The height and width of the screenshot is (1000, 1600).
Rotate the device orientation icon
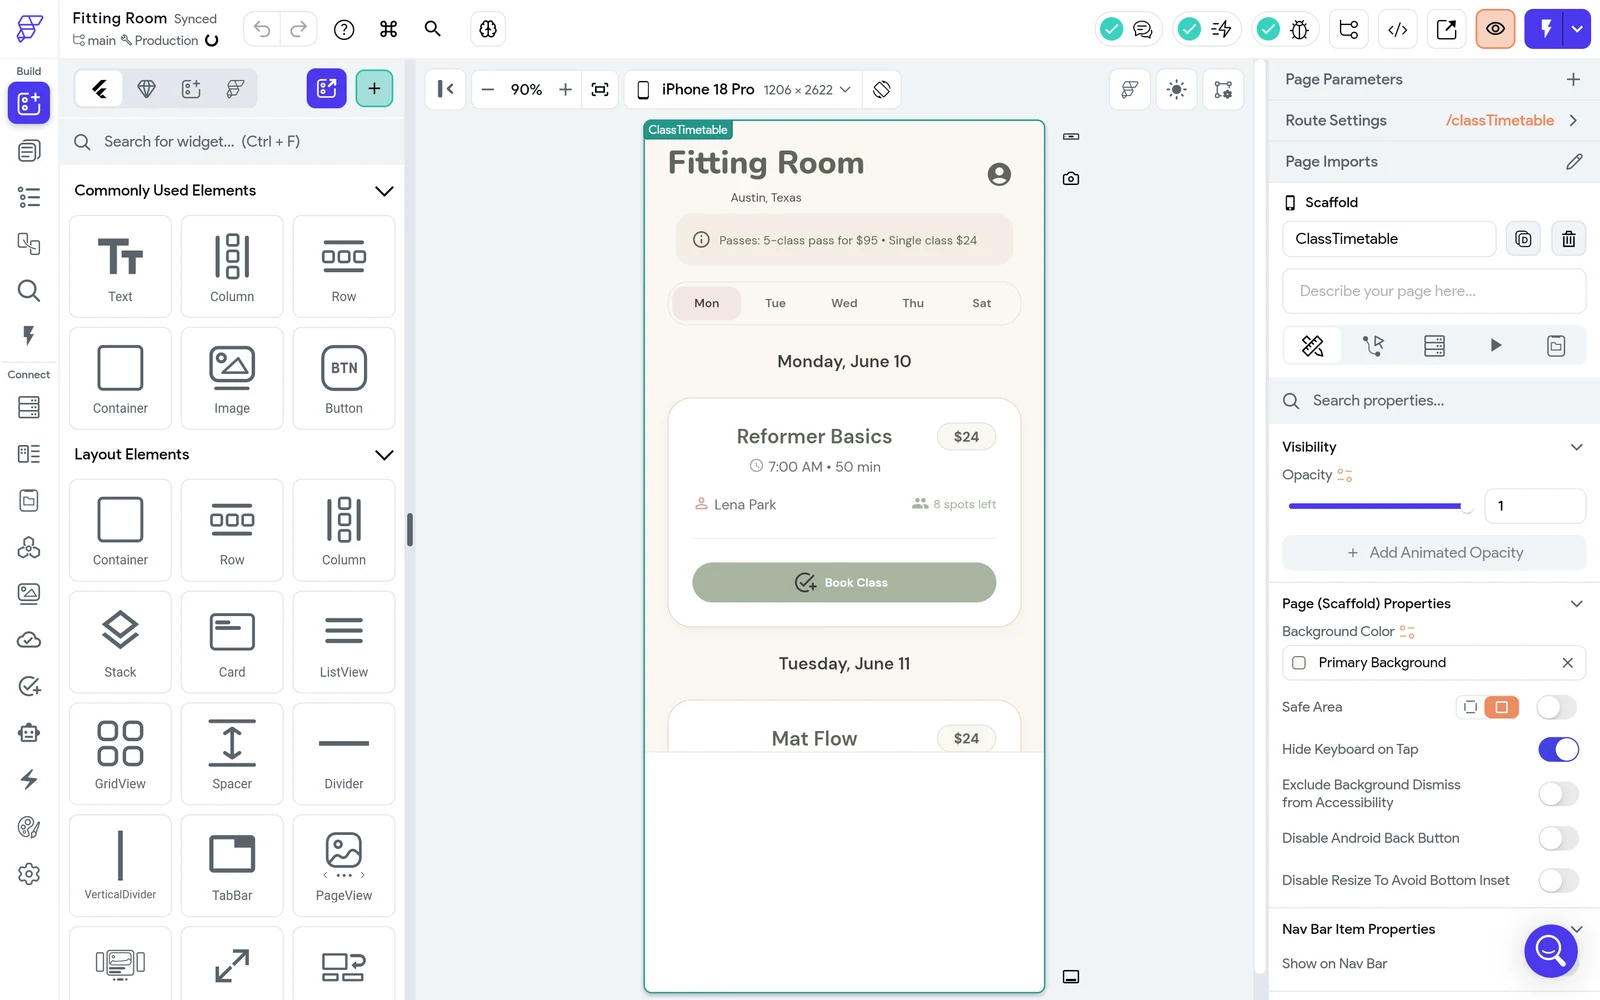pos(881,89)
